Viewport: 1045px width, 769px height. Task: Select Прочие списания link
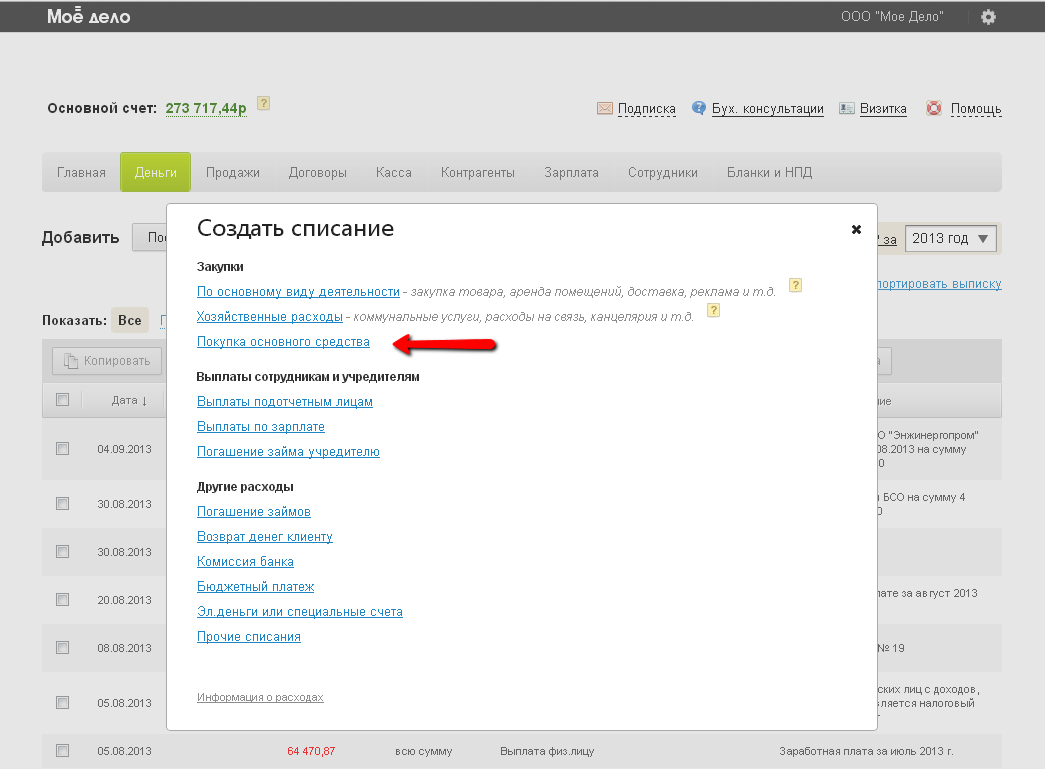pos(249,636)
